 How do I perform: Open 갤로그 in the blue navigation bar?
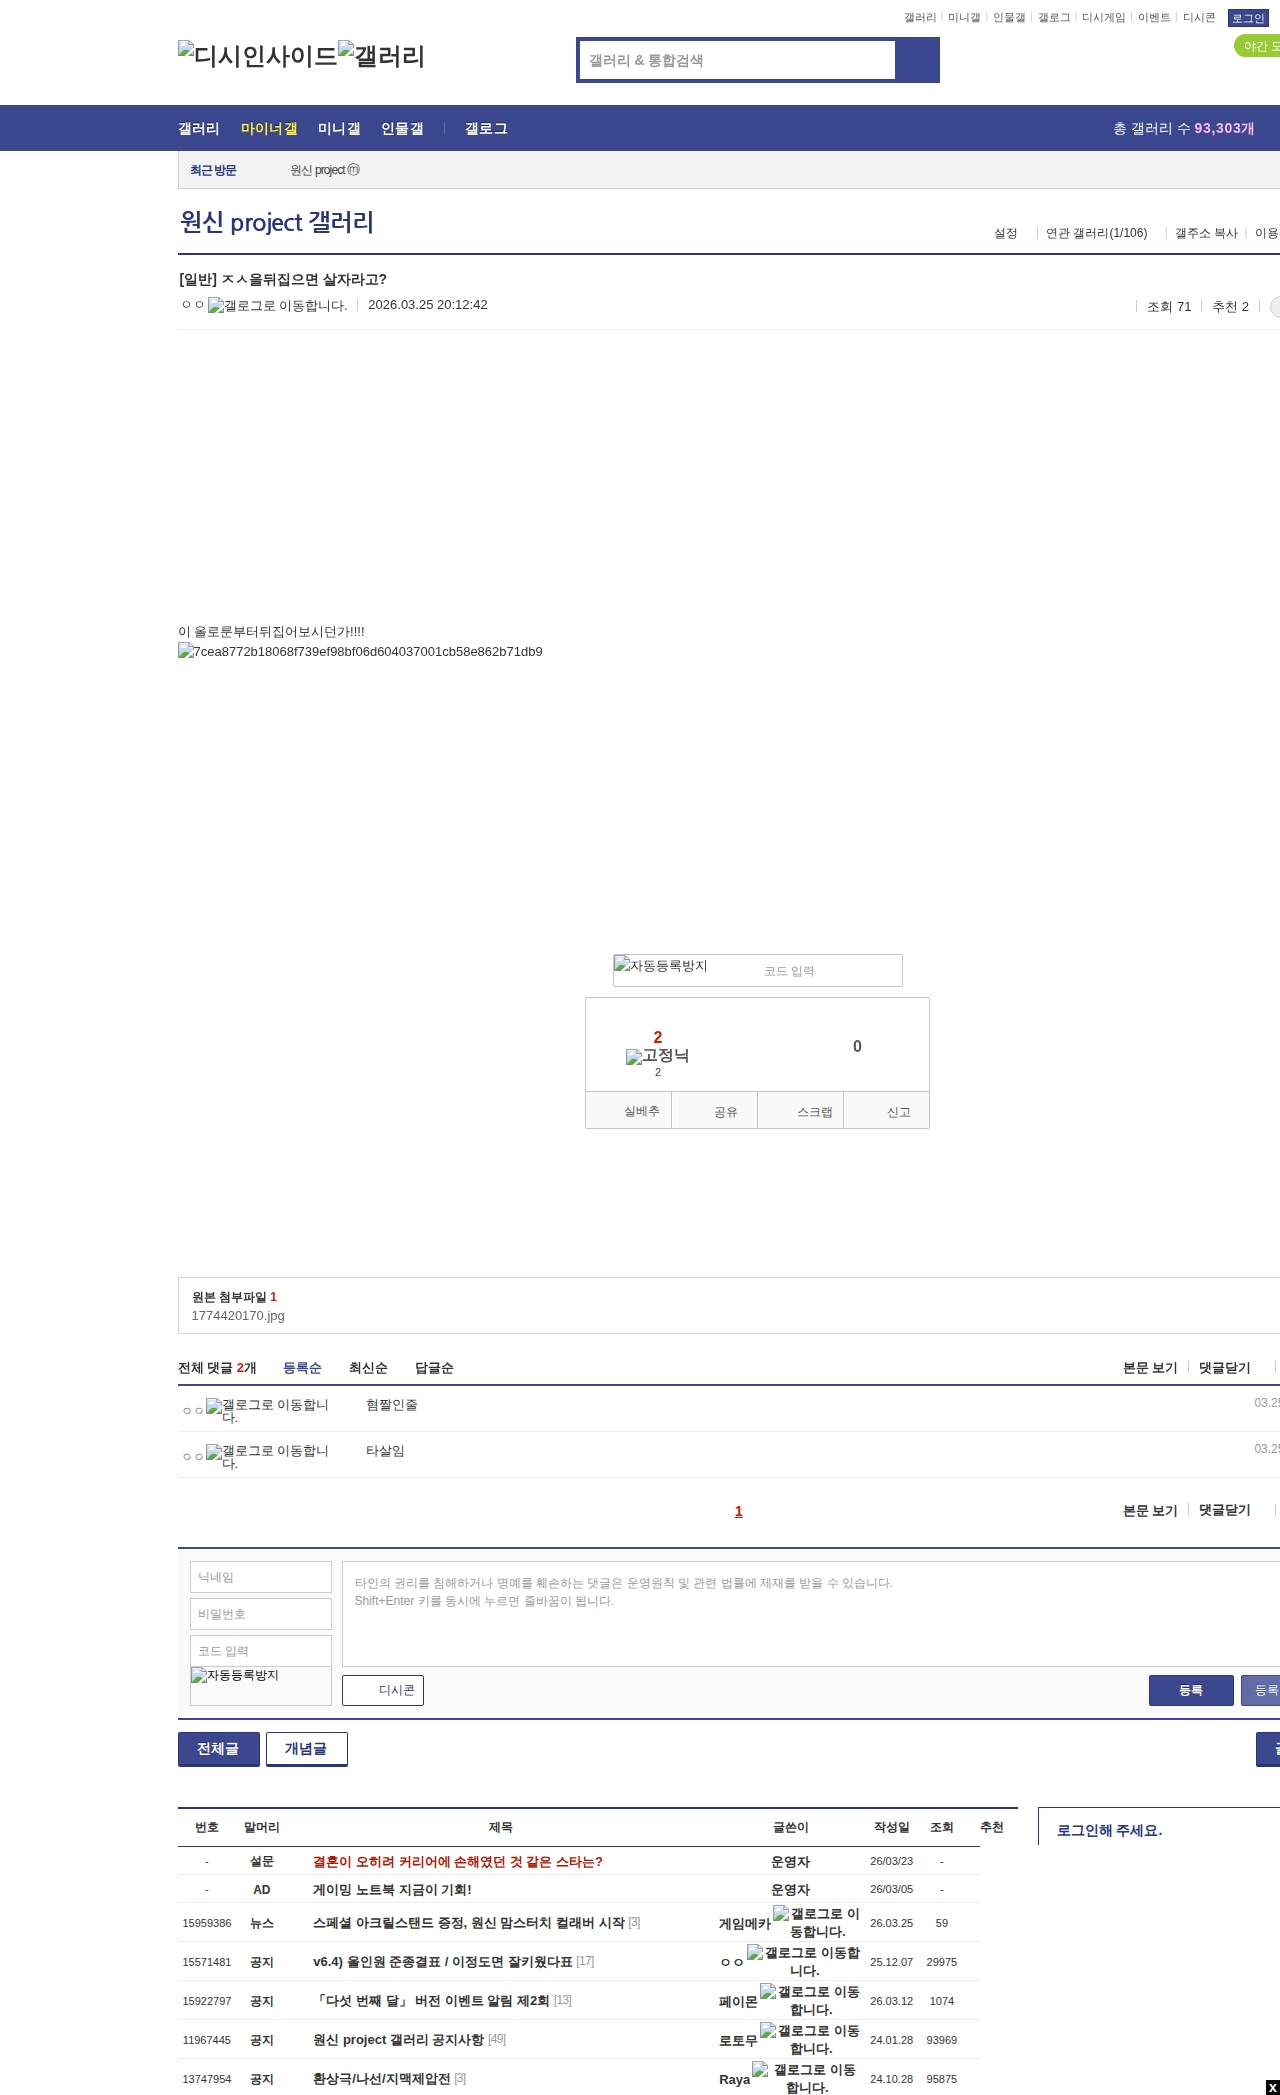pyautogui.click(x=486, y=129)
